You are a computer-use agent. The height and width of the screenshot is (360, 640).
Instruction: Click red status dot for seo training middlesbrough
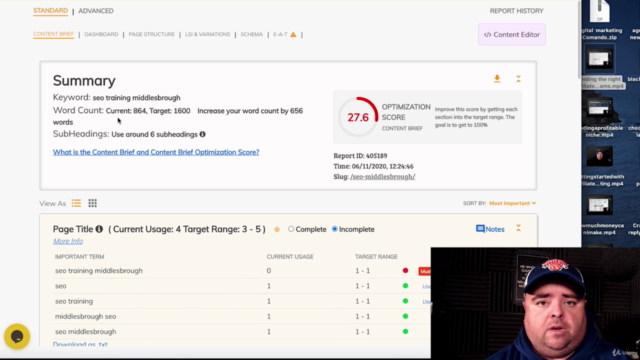tap(405, 271)
